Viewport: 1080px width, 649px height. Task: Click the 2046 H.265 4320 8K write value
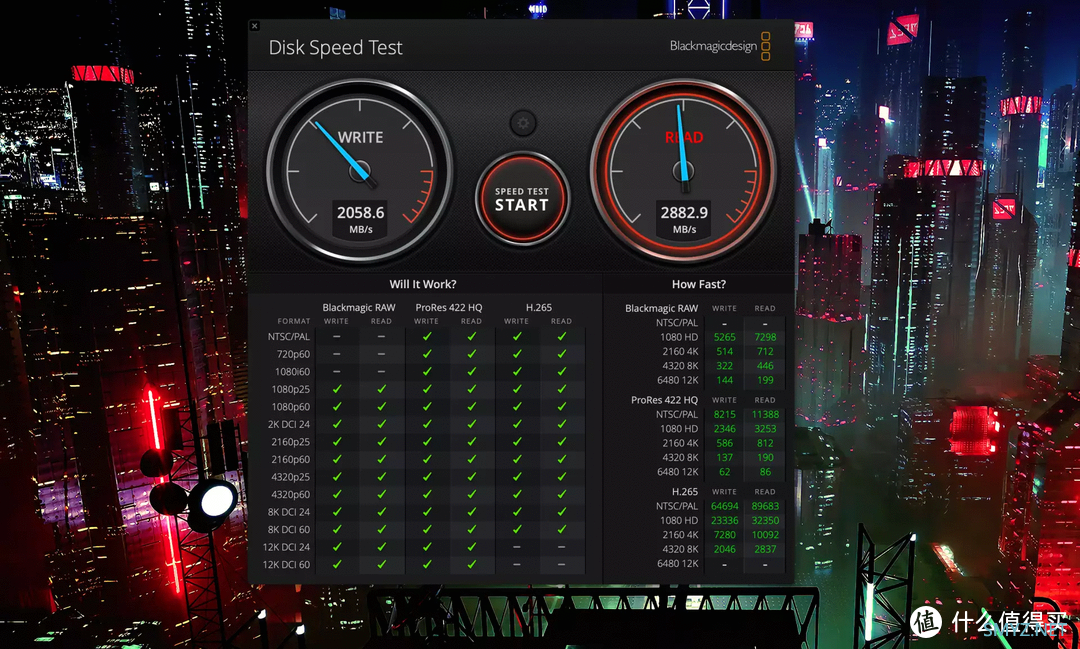pos(725,549)
